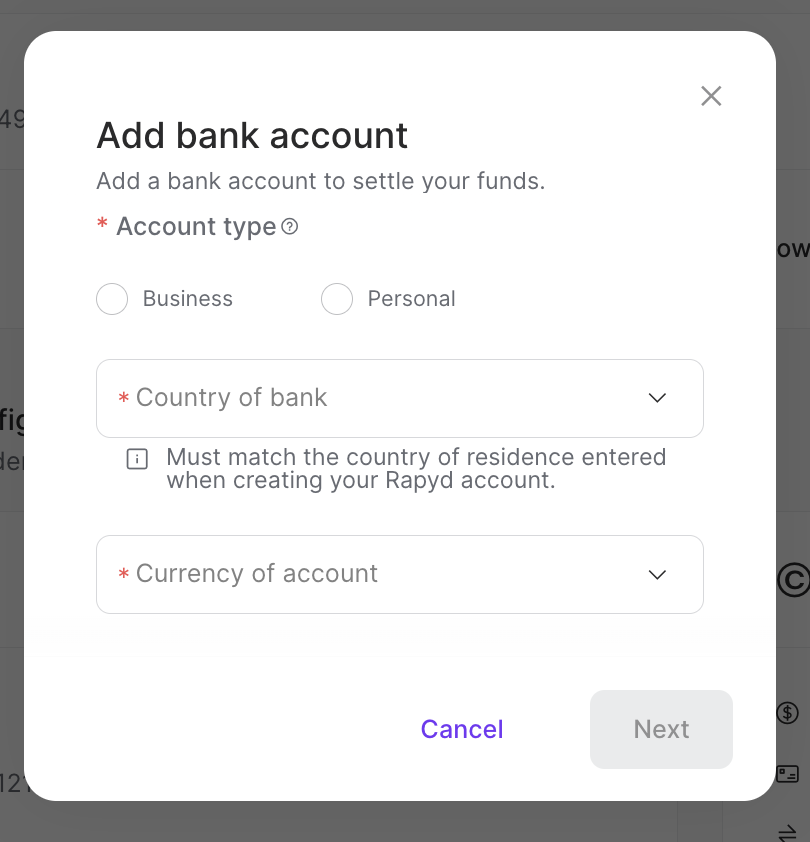The image size is (810, 842).
Task: Click the X icon in the dialog corner
Action: point(711,96)
